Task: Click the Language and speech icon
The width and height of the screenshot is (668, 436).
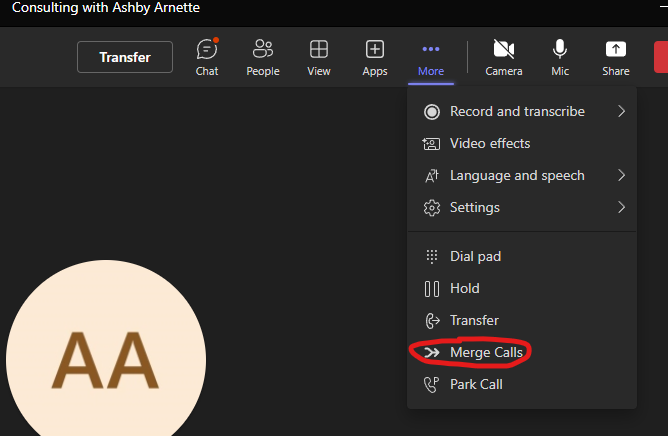Action: coord(432,176)
